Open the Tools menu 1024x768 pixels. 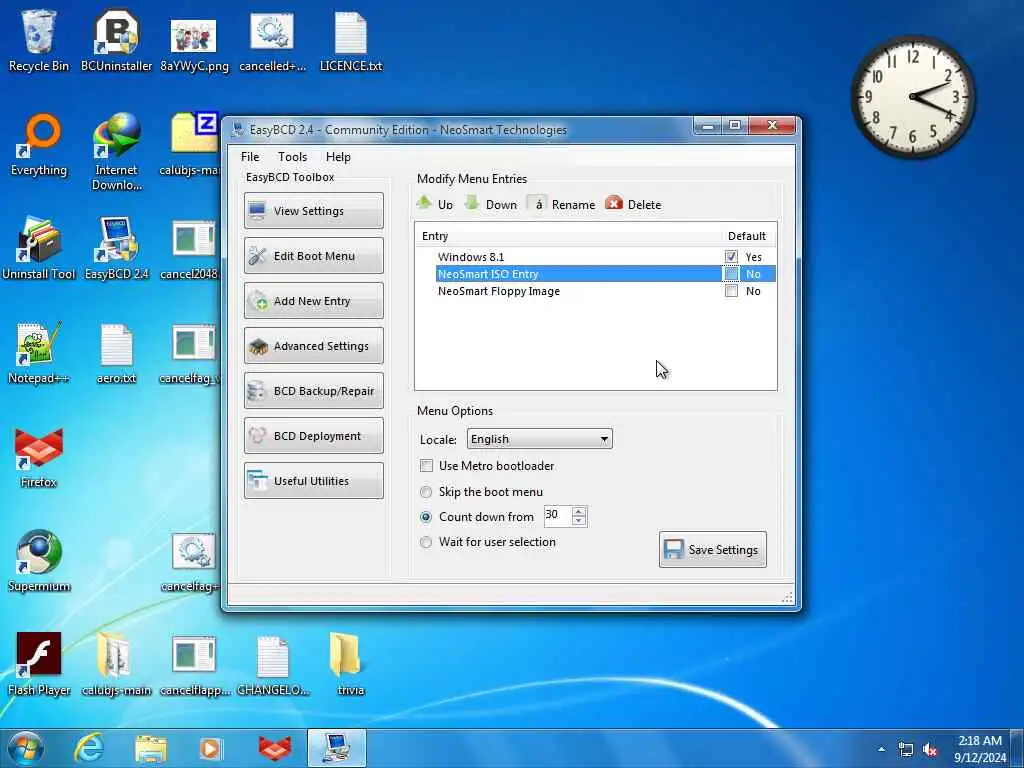(x=293, y=157)
